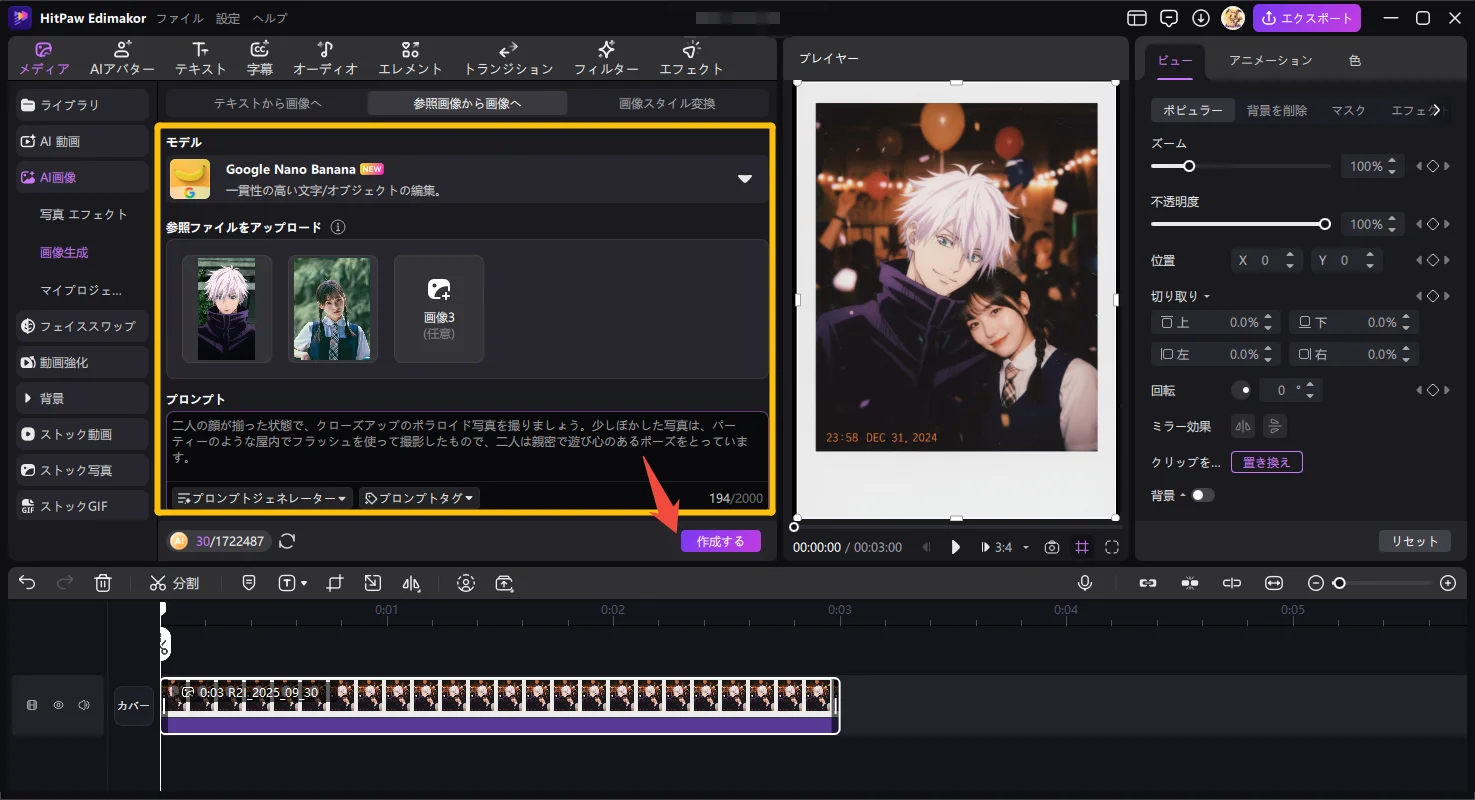This screenshot has width=1475, height=800.
Task: Open the プロンプトジェネレーター dropdown
Action: [262, 498]
